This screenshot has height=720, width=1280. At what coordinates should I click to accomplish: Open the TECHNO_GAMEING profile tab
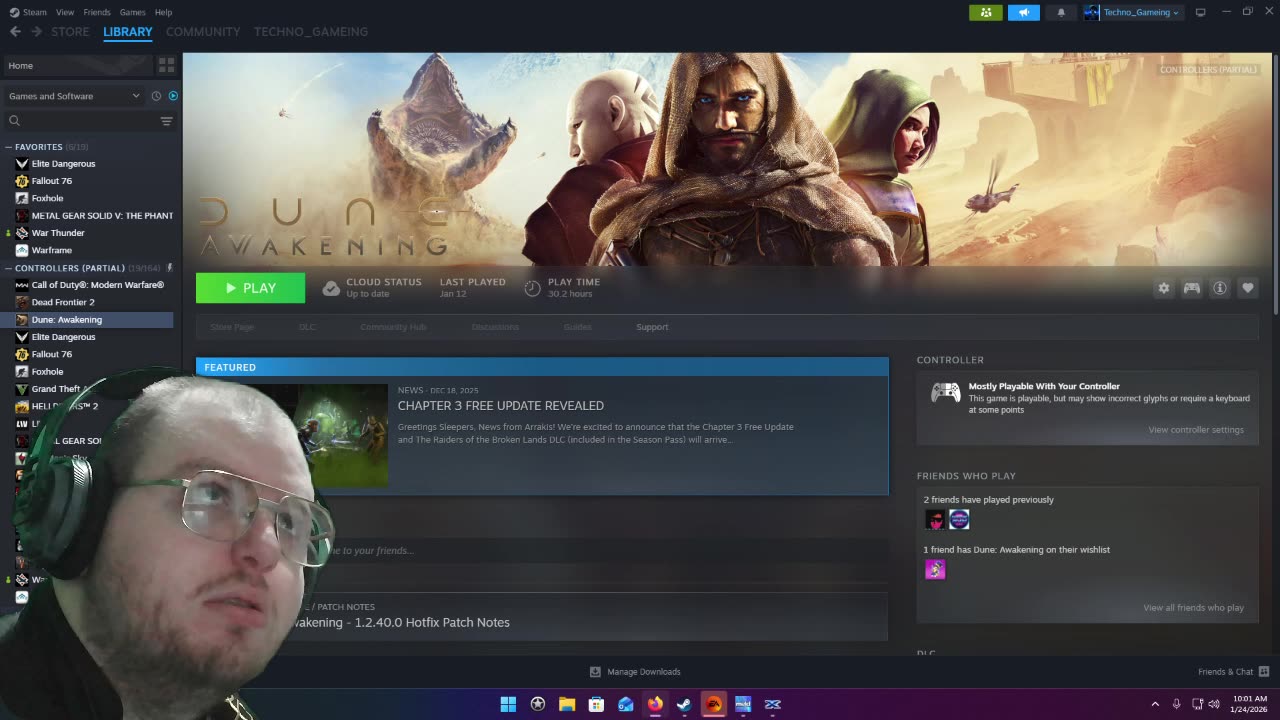311,32
